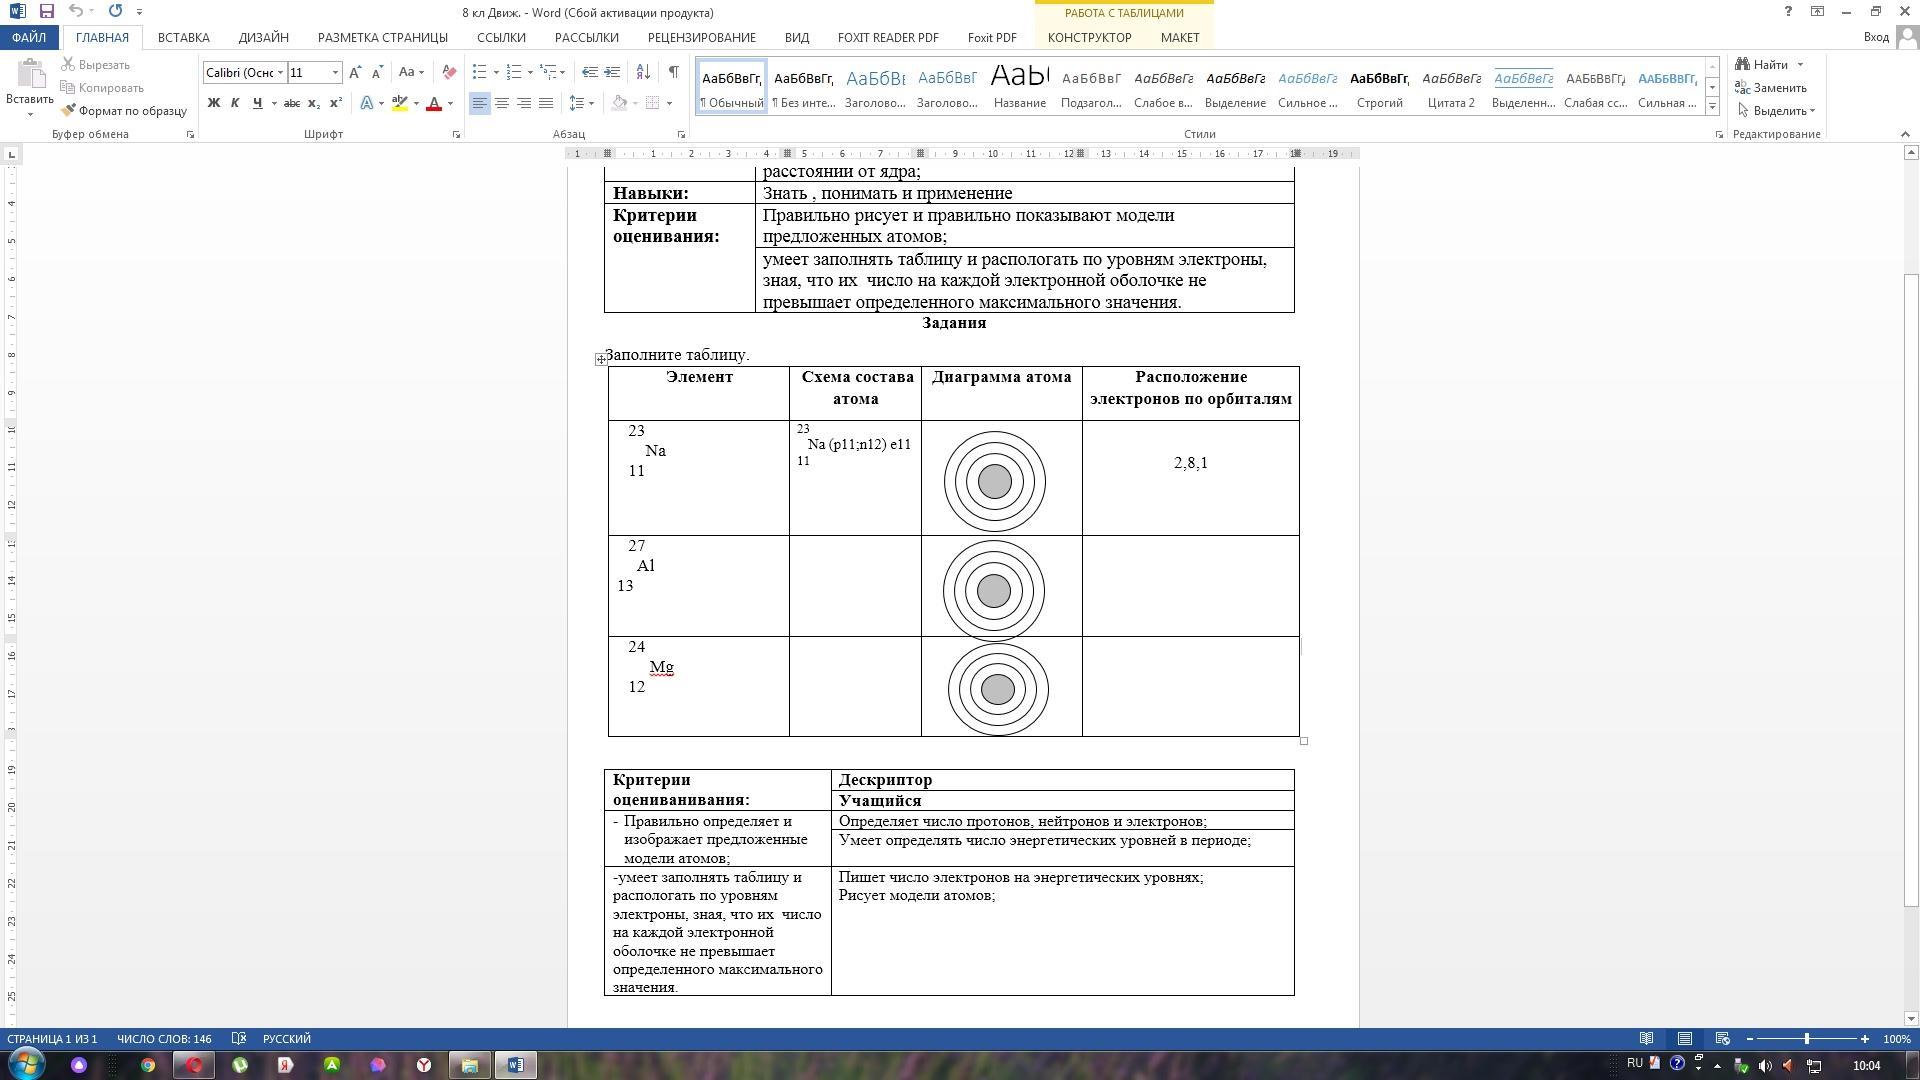Expand the styles gallery more arrow
This screenshot has height=1080, width=1920.
(x=1712, y=106)
